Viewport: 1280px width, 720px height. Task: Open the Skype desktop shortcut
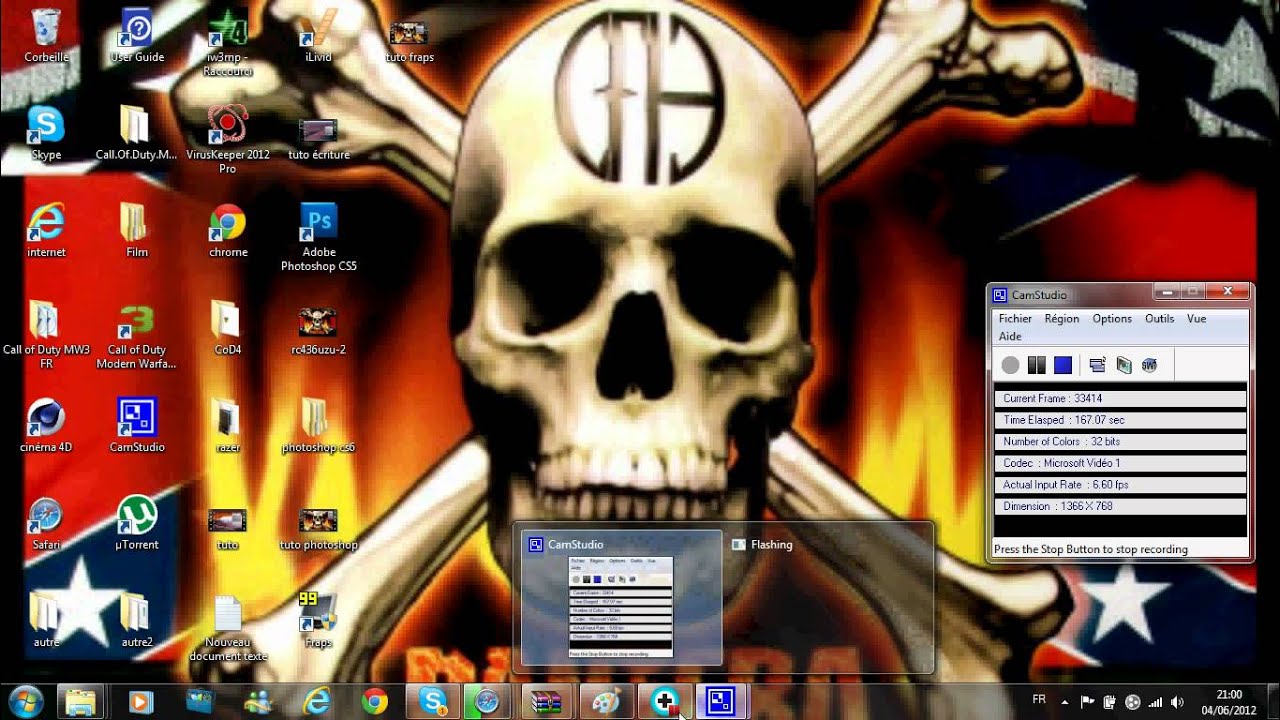(46, 134)
